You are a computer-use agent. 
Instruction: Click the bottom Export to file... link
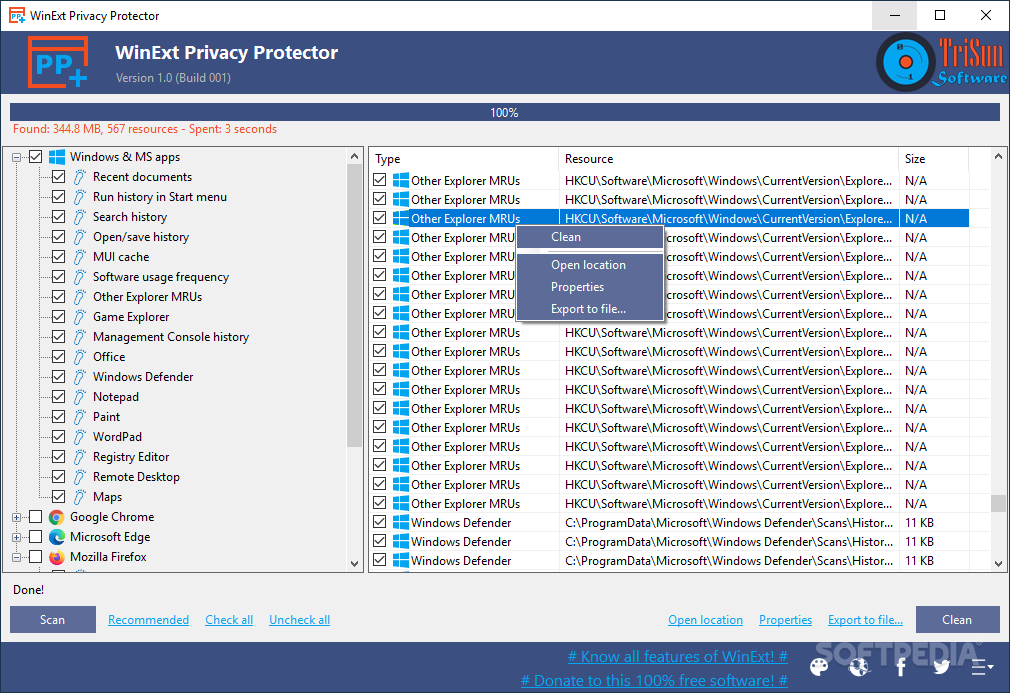pyautogui.click(x=865, y=620)
